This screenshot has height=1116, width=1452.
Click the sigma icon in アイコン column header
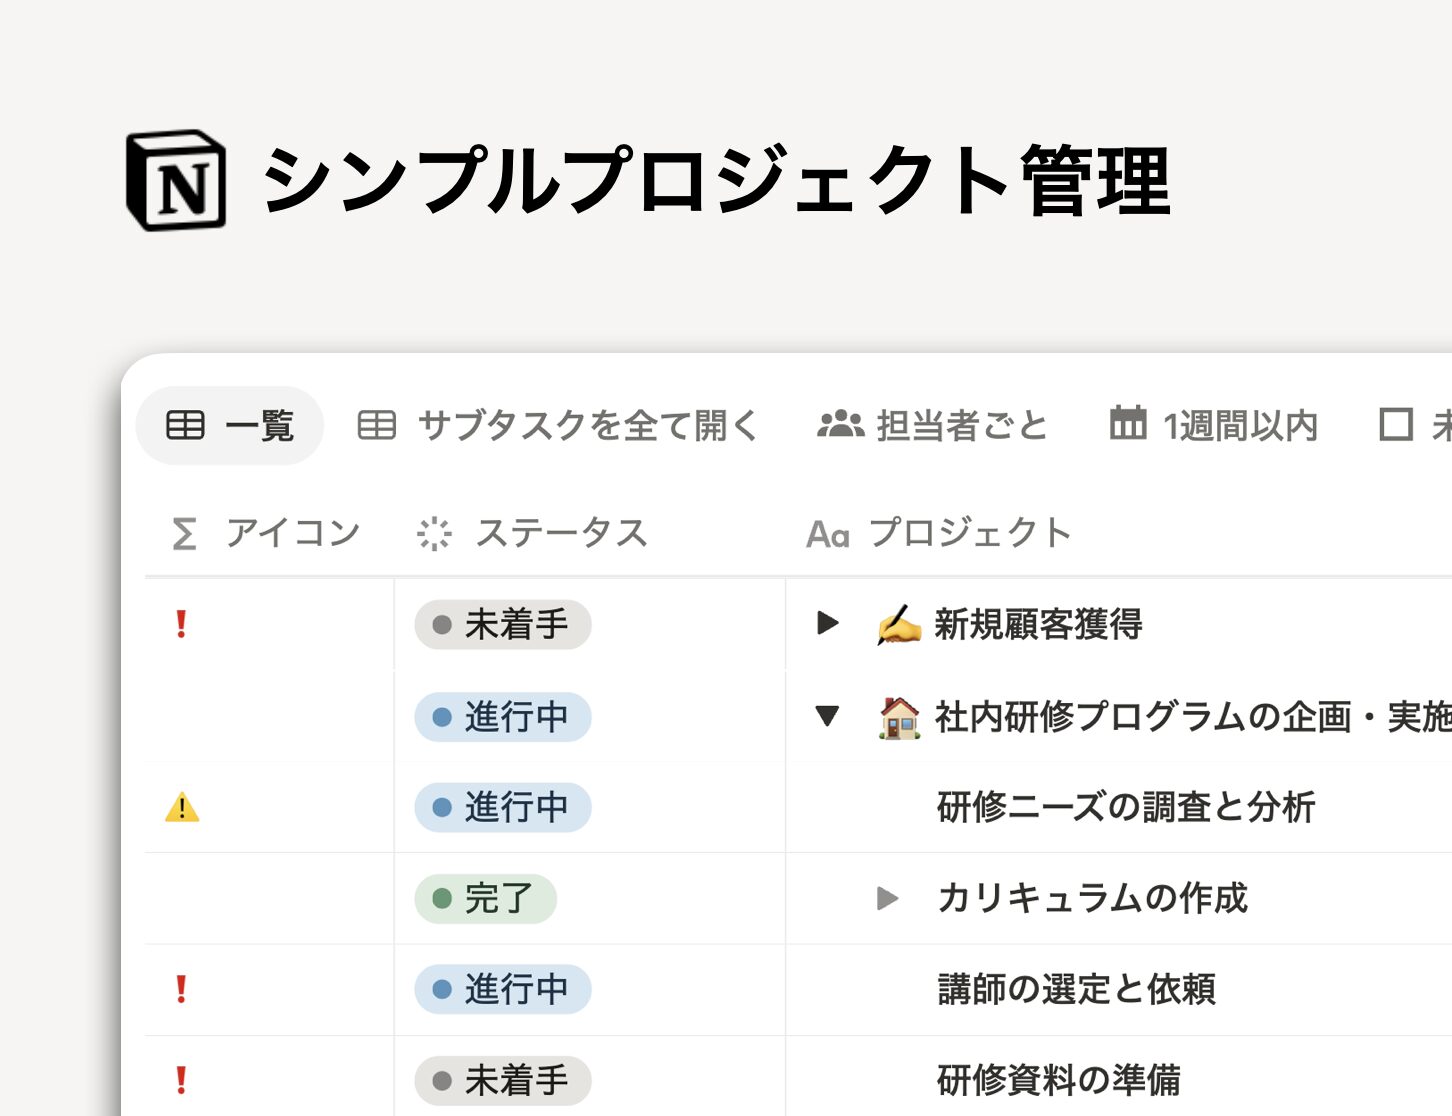click(184, 533)
